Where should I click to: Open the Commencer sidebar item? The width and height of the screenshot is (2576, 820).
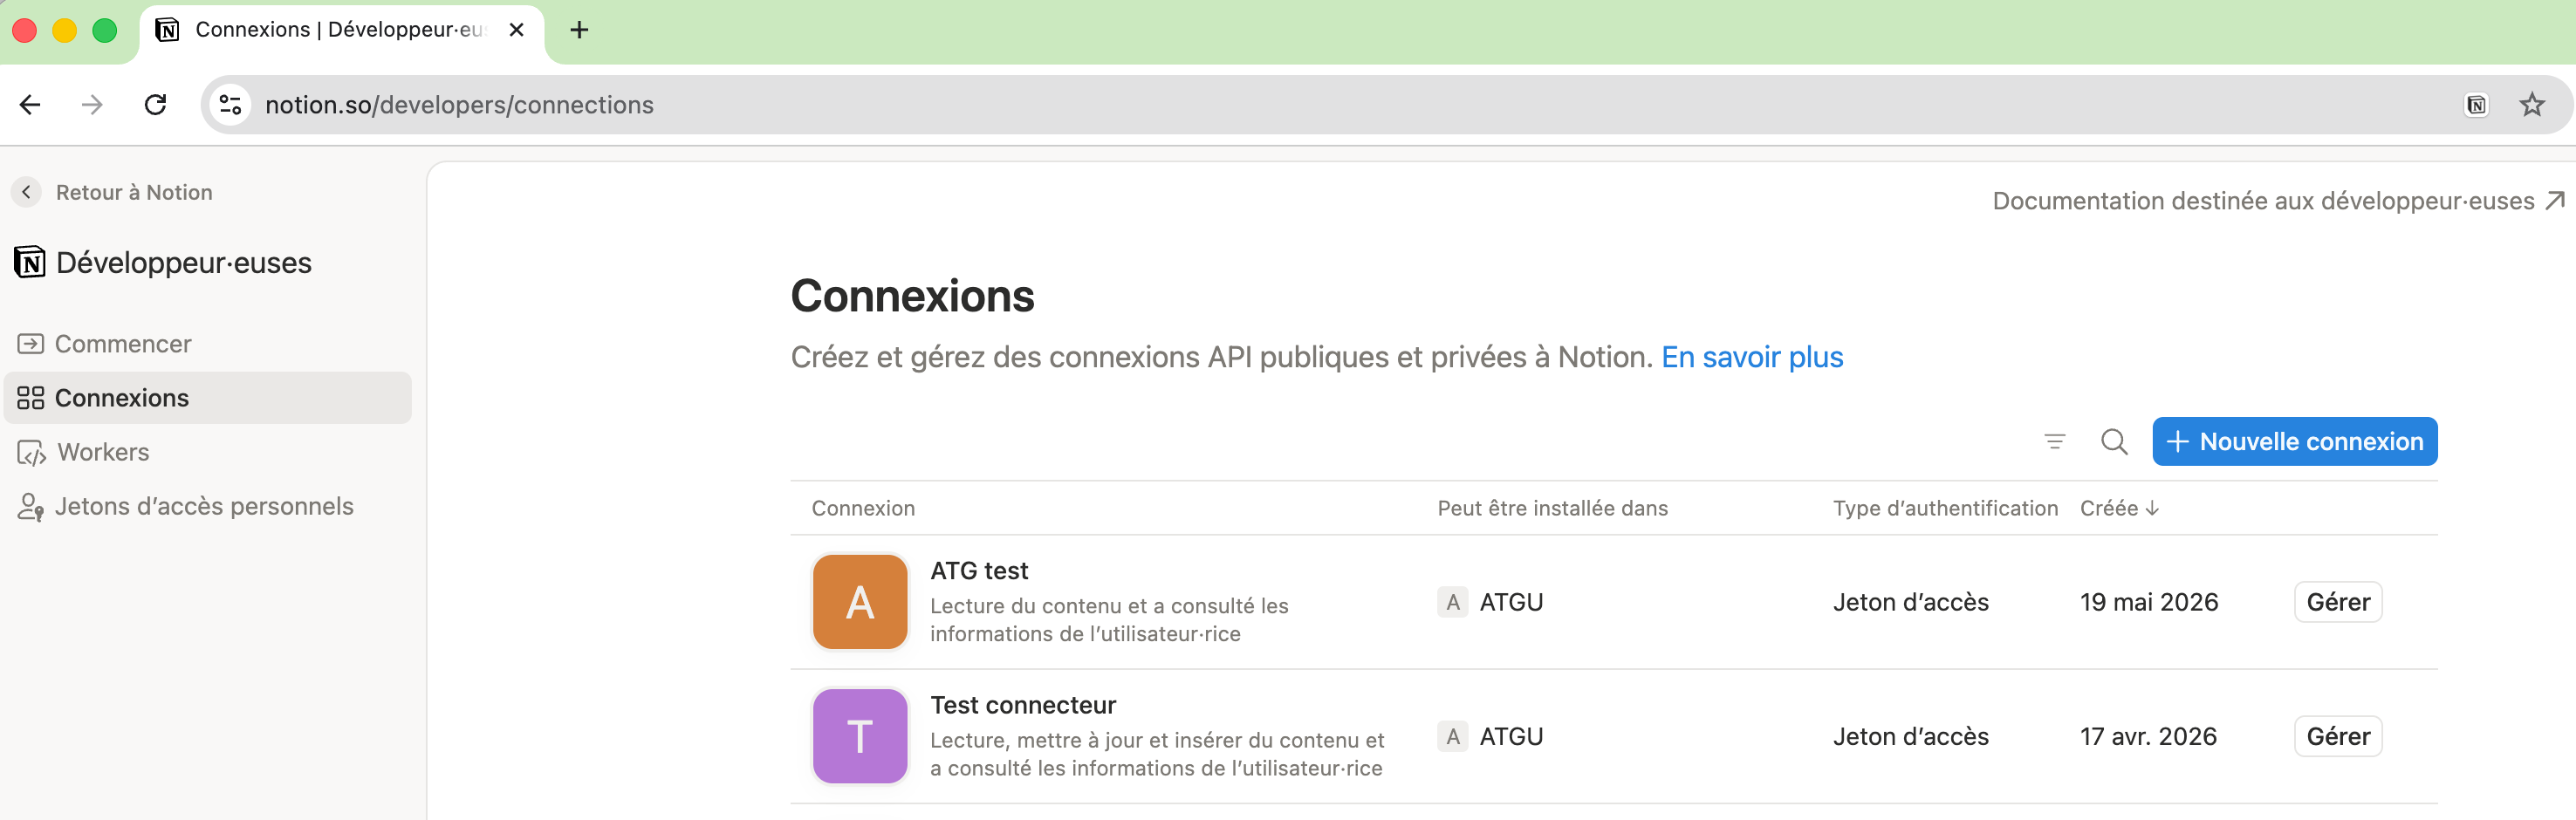pos(208,344)
